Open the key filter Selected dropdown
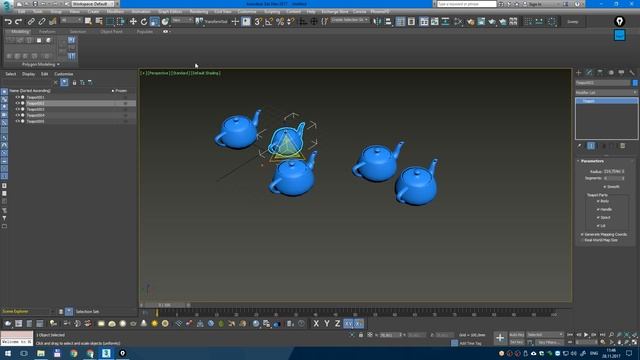 point(544,335)
